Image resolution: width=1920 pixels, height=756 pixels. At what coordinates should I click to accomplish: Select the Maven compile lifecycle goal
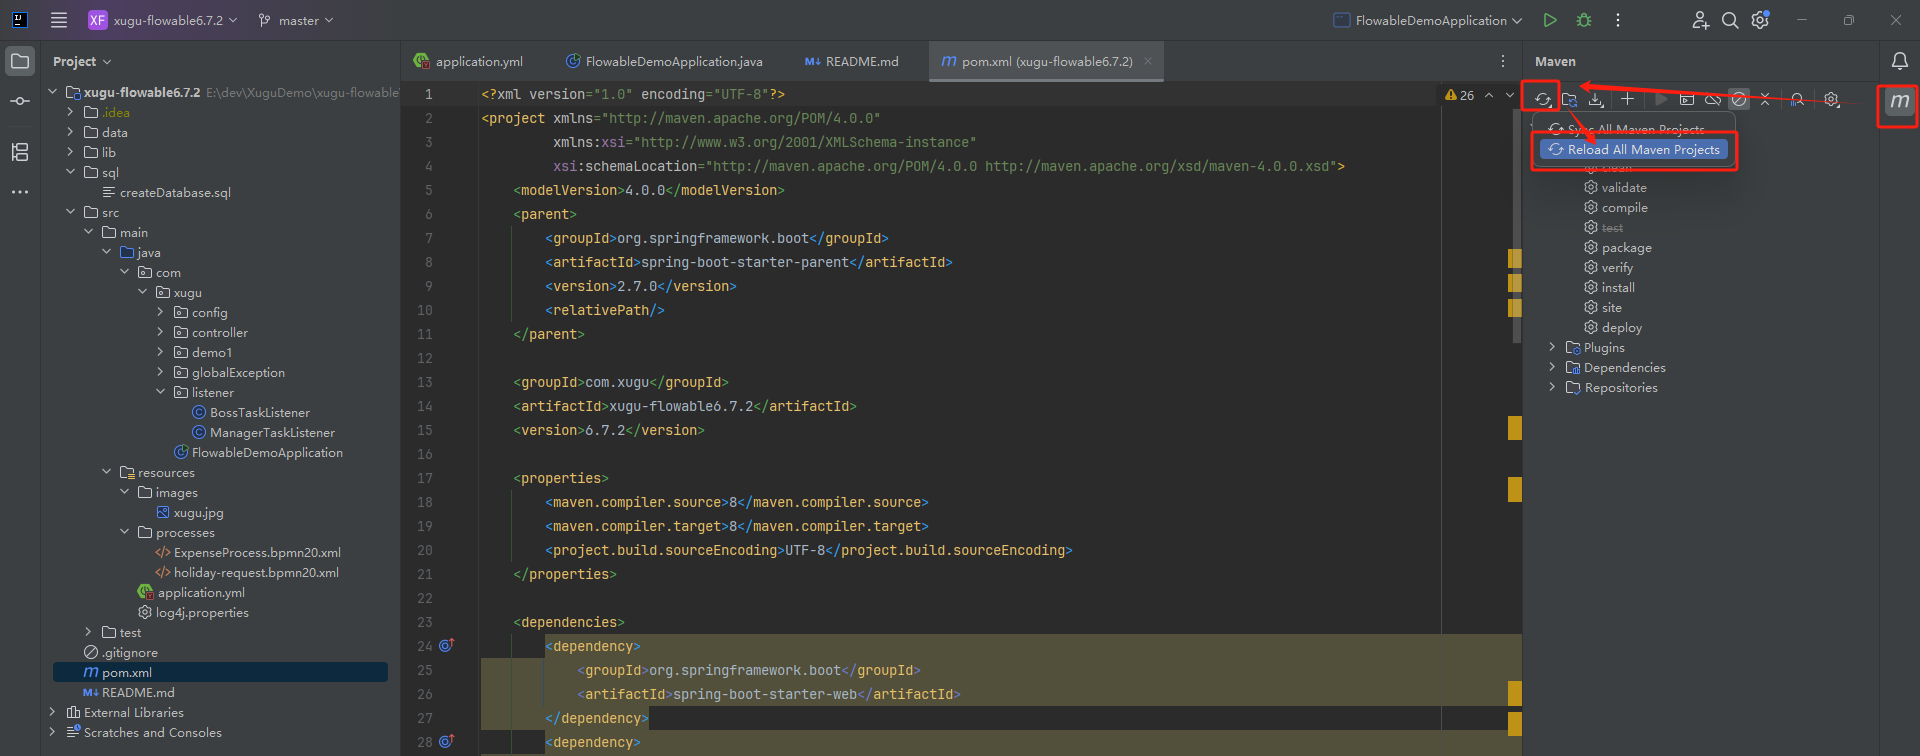tap(1624, 208)
